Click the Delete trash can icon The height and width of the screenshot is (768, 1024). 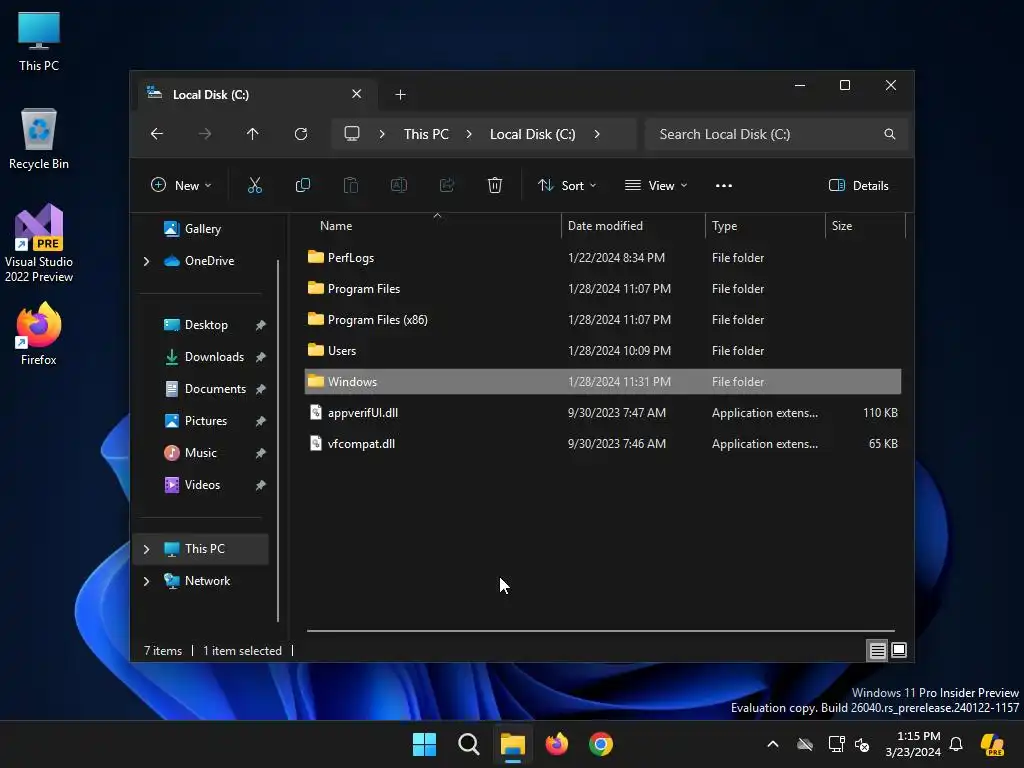(x=495, y=185)
